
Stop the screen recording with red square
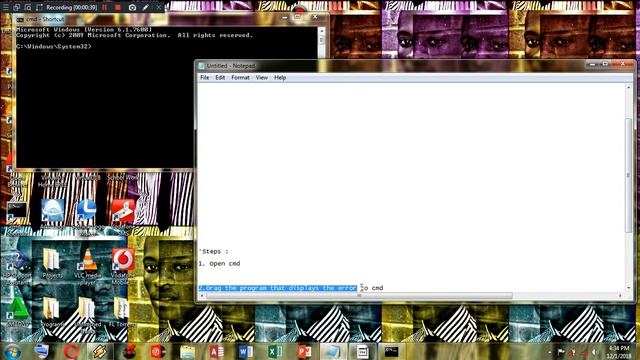[x=118, y=7]
